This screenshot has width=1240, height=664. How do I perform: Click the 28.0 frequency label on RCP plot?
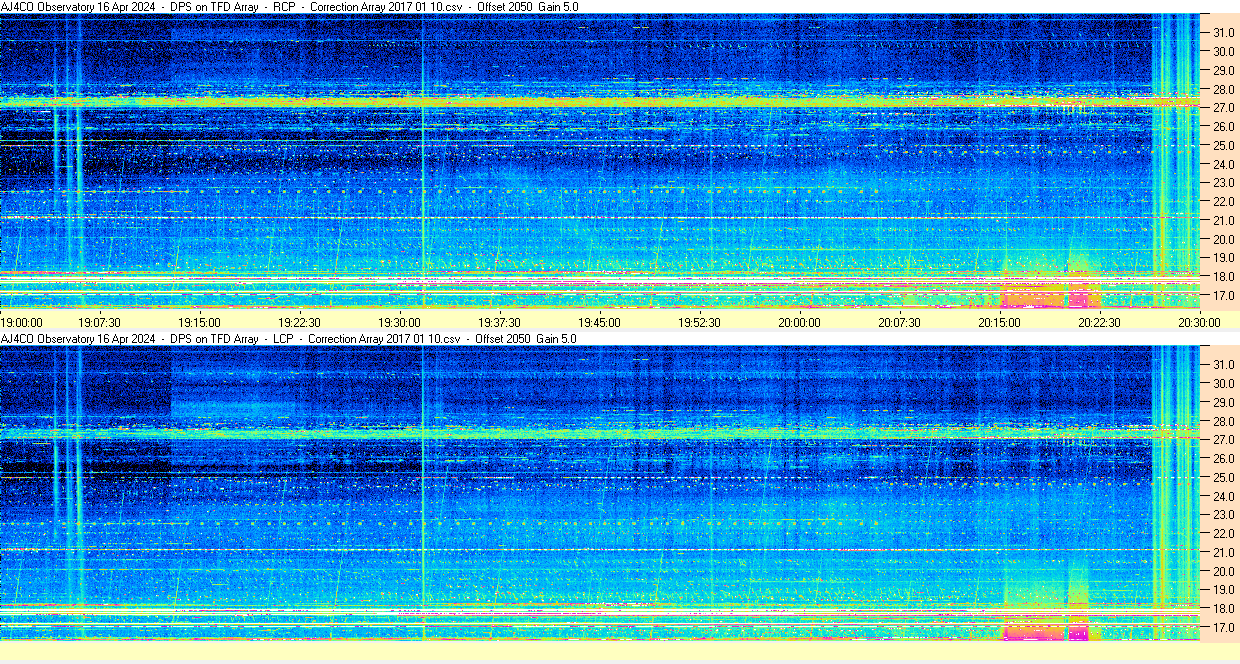(x=1224, y=89)
